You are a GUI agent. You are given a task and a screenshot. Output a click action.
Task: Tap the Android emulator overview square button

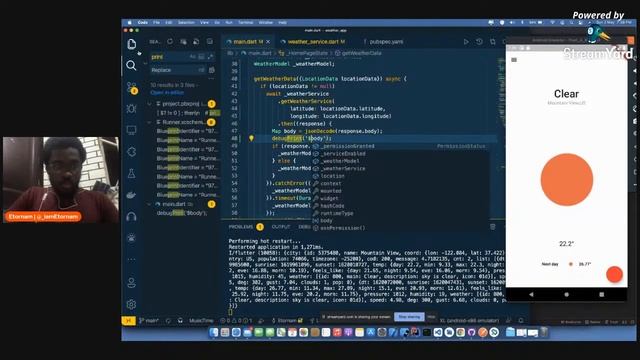[x=602, y=294]
